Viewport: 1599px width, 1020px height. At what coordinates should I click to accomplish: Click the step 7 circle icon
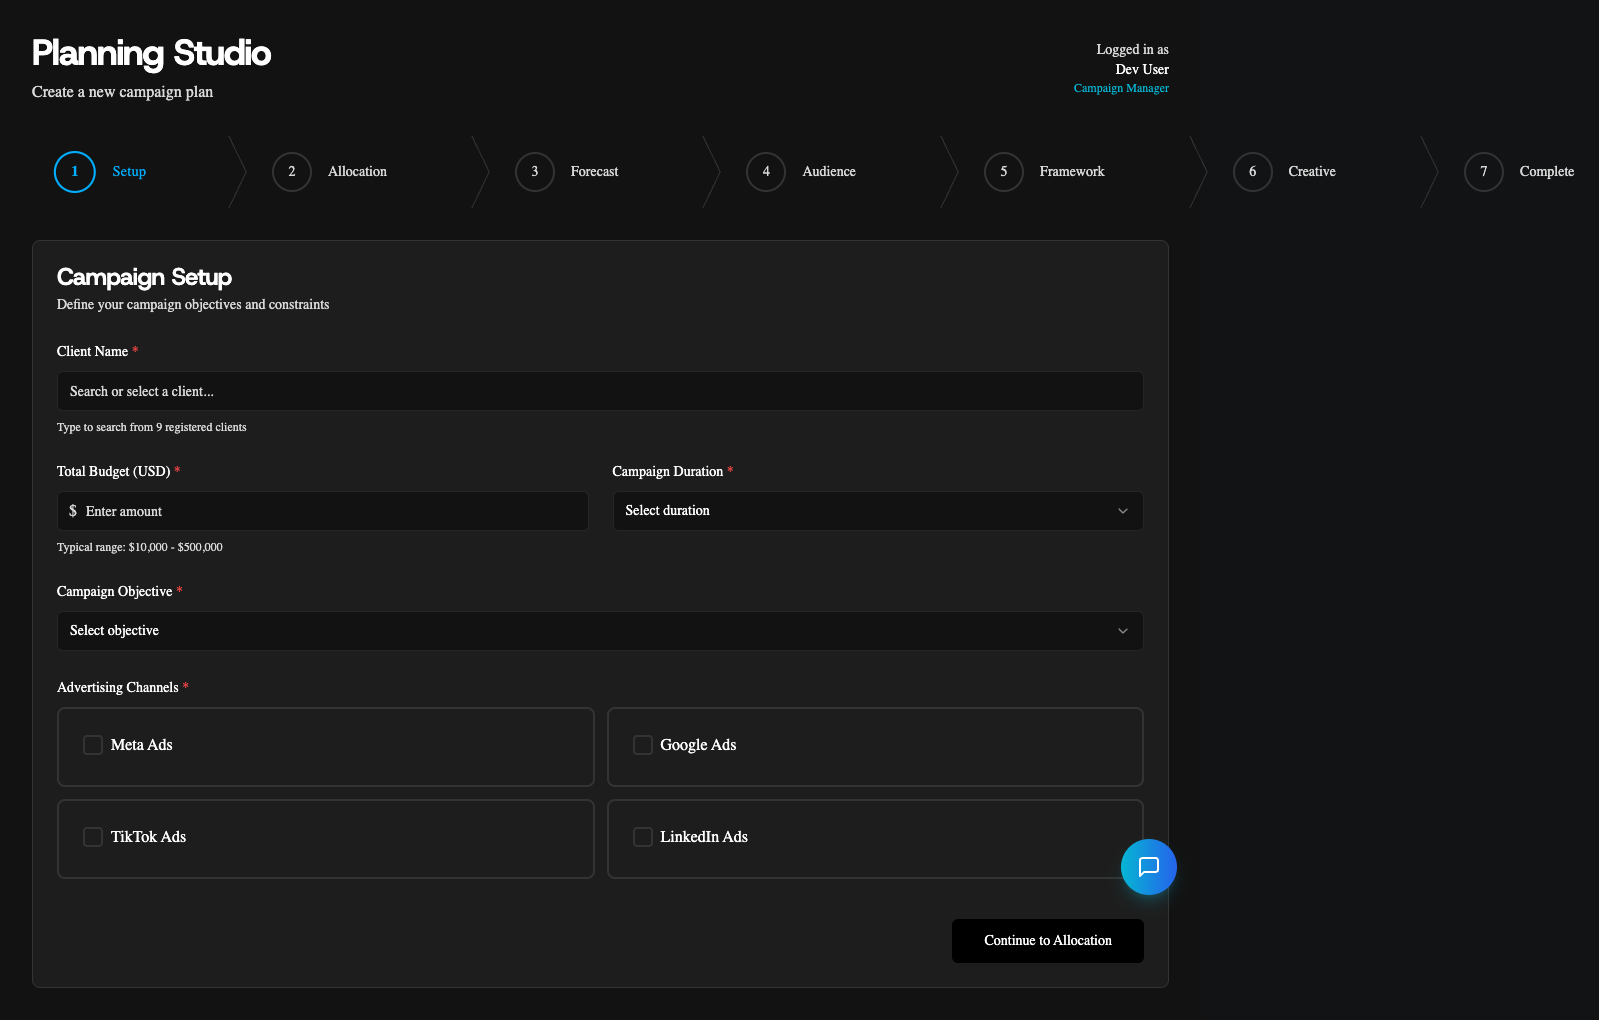click(x=1484, y=172)
